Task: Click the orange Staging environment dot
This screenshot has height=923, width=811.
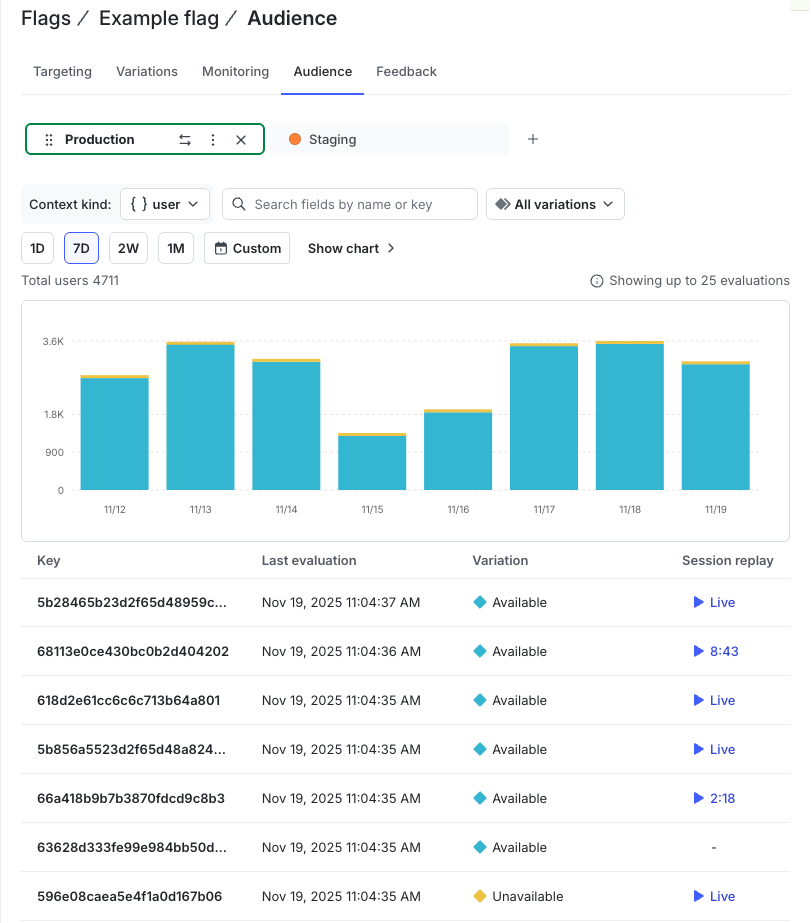Action: pos(295,139)
